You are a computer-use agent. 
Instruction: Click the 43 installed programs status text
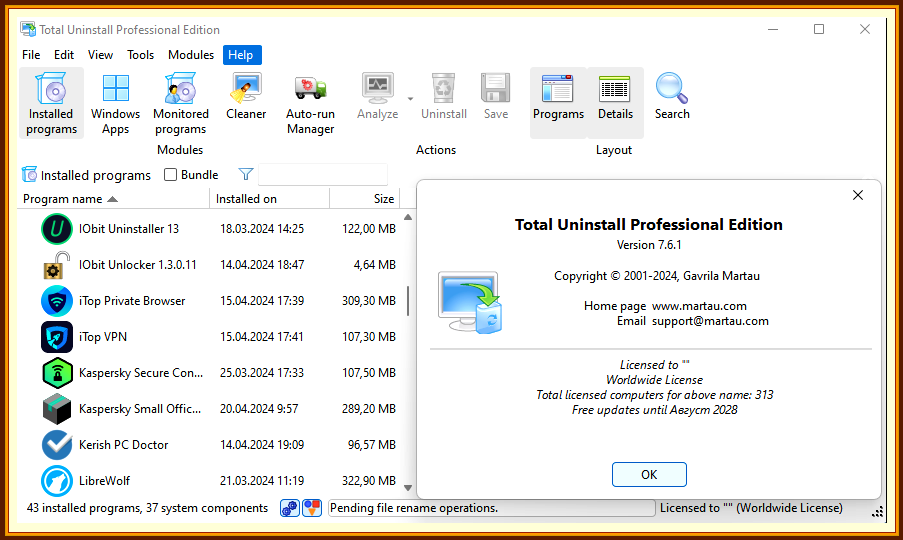point(147,508)
